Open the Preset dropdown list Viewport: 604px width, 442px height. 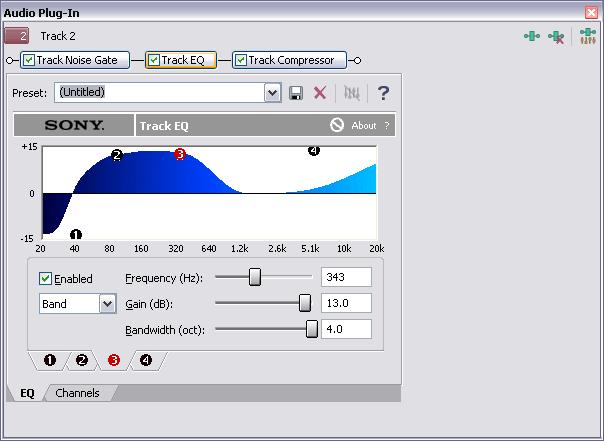272,93
